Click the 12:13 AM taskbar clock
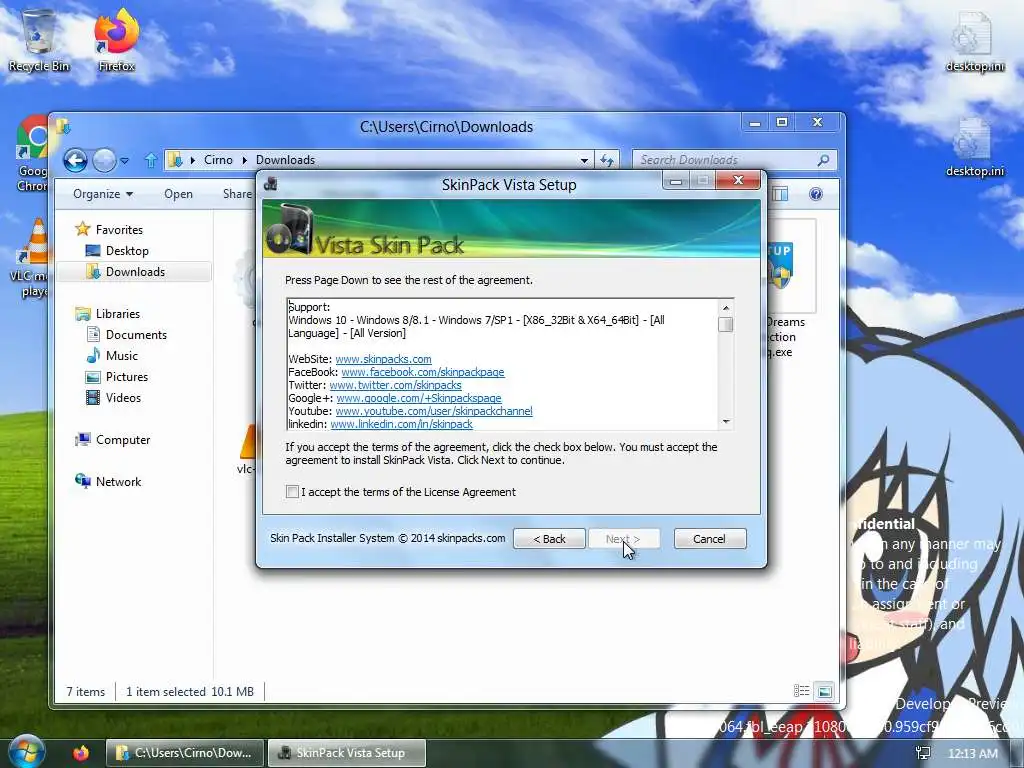 pyautogui.click(x=973, y=753)
